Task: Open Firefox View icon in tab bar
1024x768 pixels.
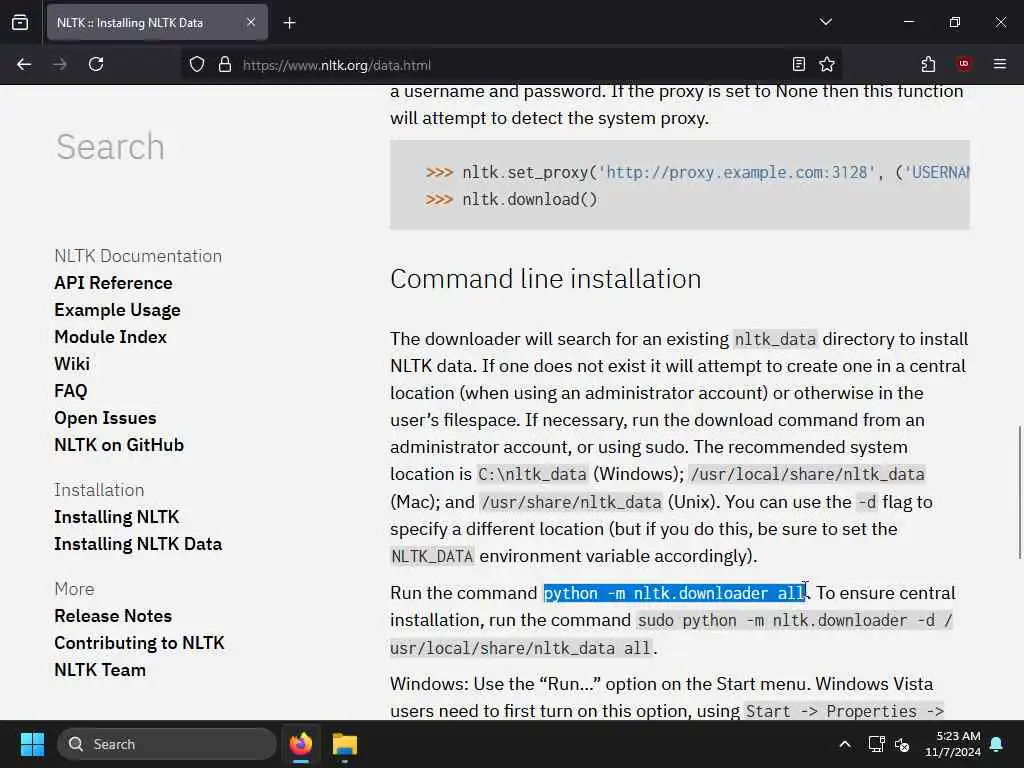Action: [x=20, y=22]
